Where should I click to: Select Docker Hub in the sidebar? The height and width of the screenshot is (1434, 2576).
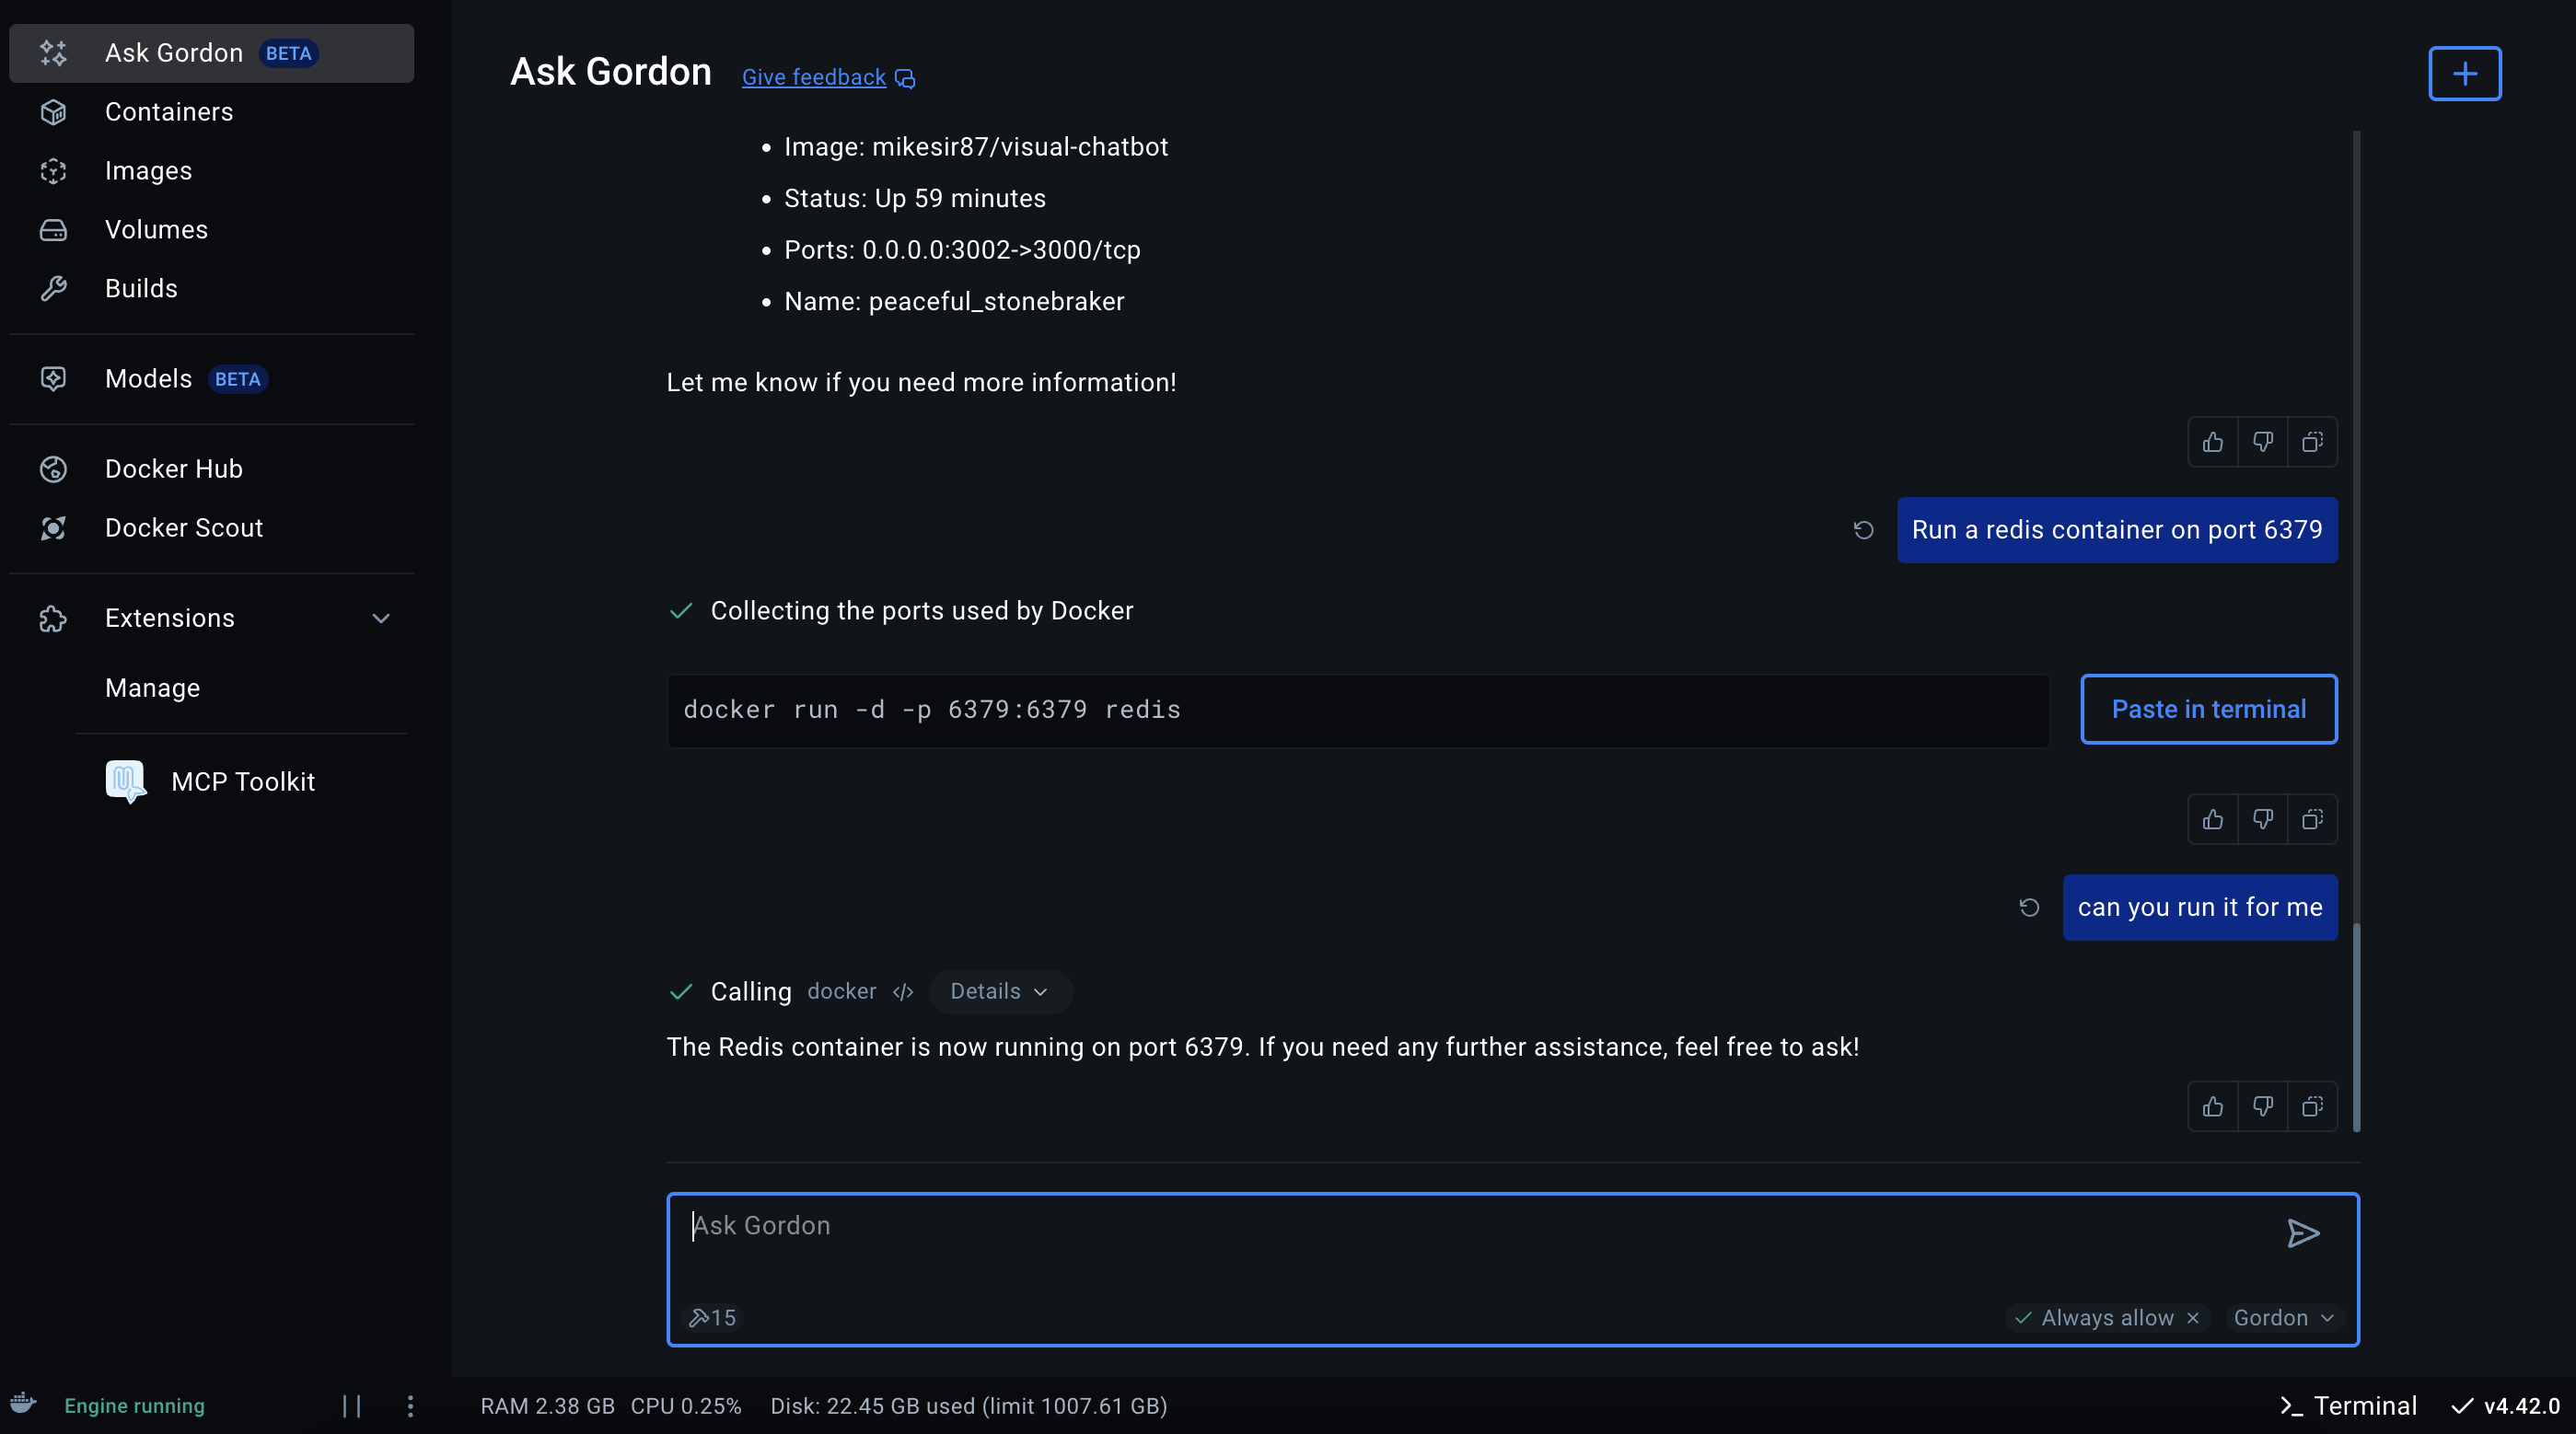pyautogui.click(x=211, y=469)
